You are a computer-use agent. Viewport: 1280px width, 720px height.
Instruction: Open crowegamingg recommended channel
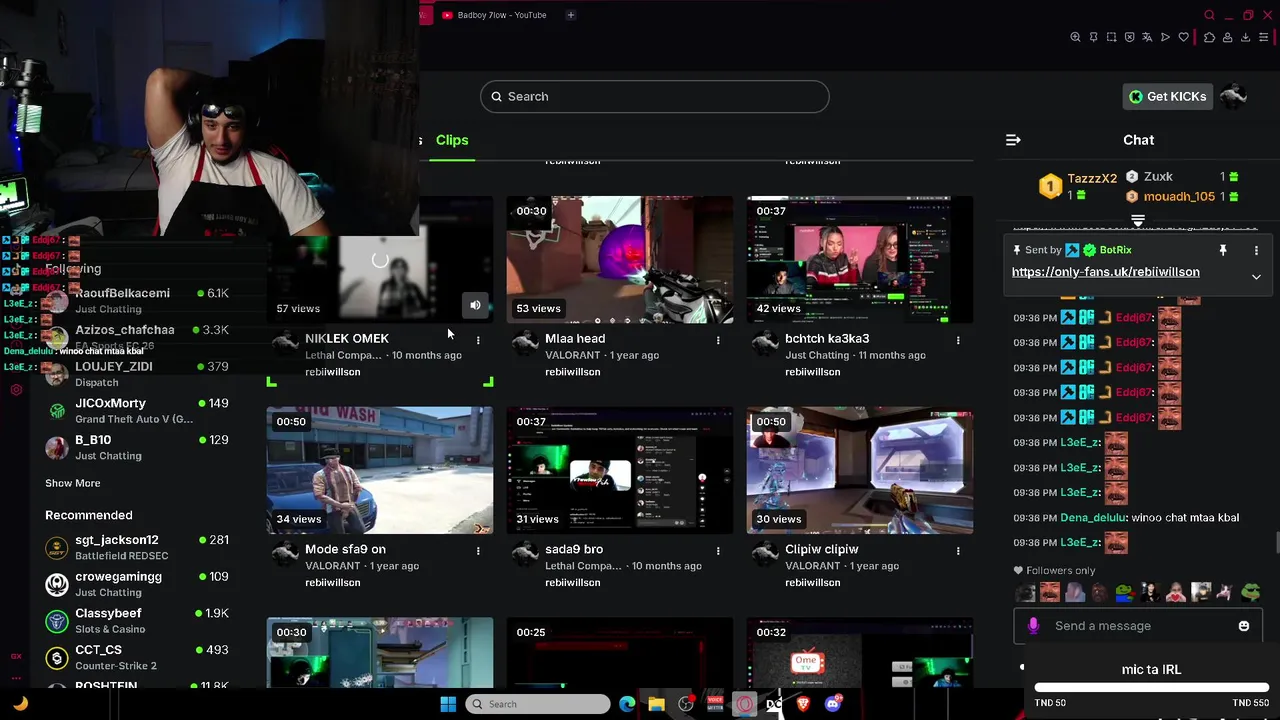137,584
